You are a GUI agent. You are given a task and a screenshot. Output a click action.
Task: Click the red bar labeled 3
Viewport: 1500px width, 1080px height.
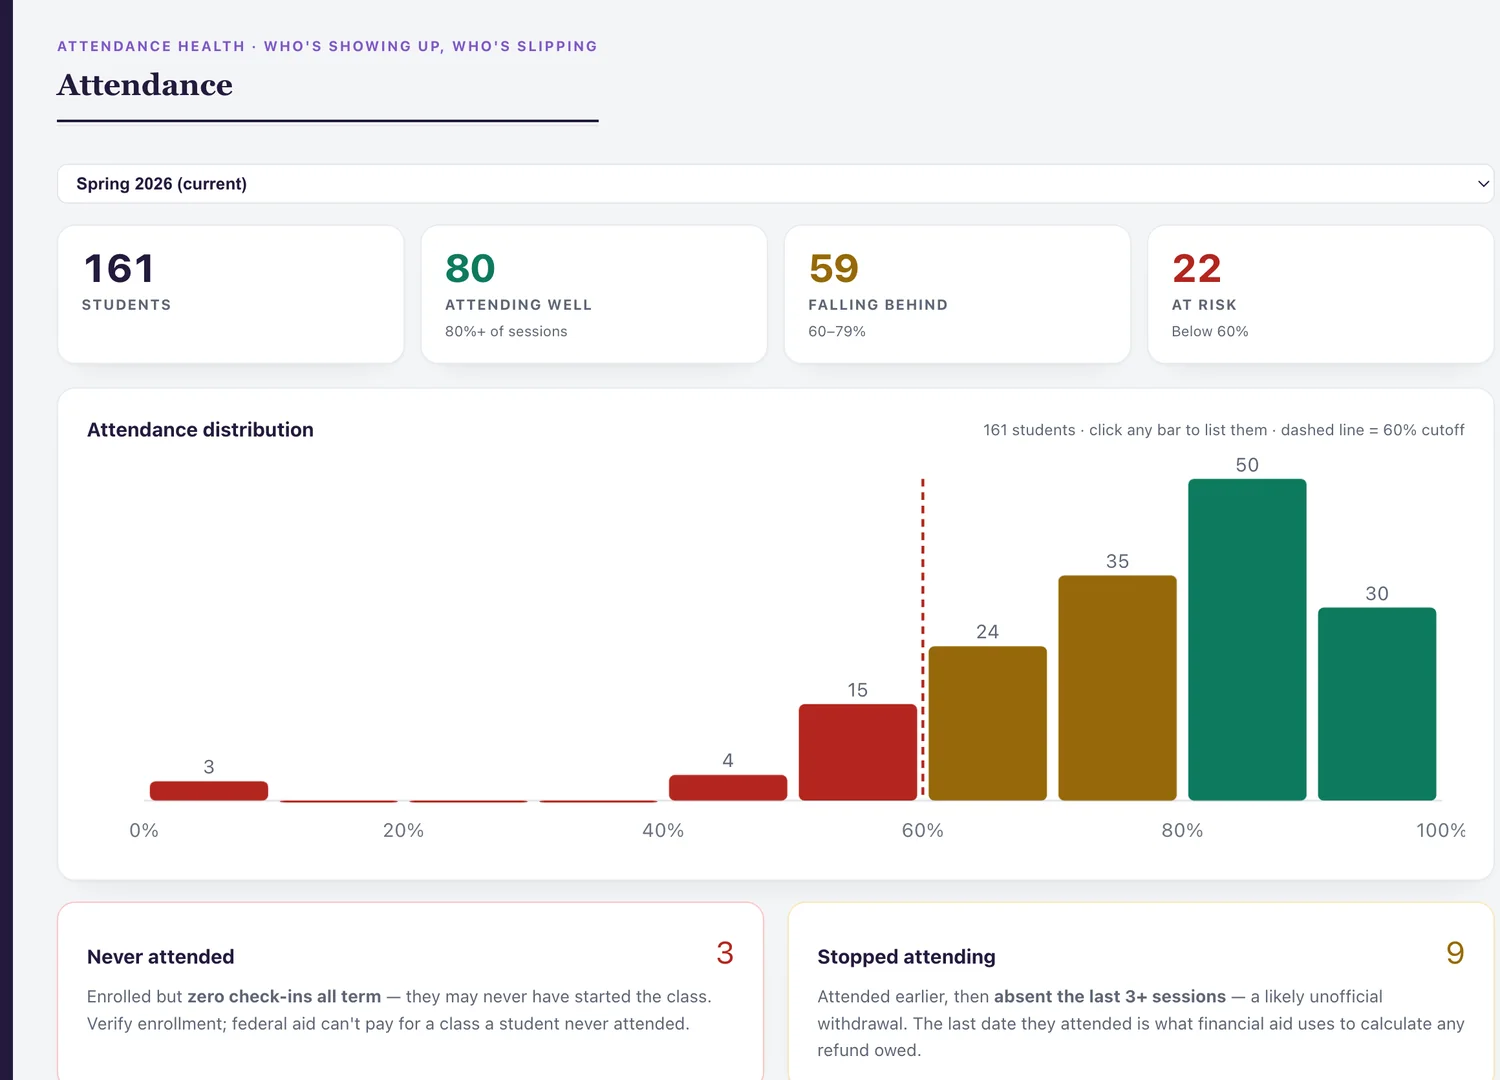[209, 791]
